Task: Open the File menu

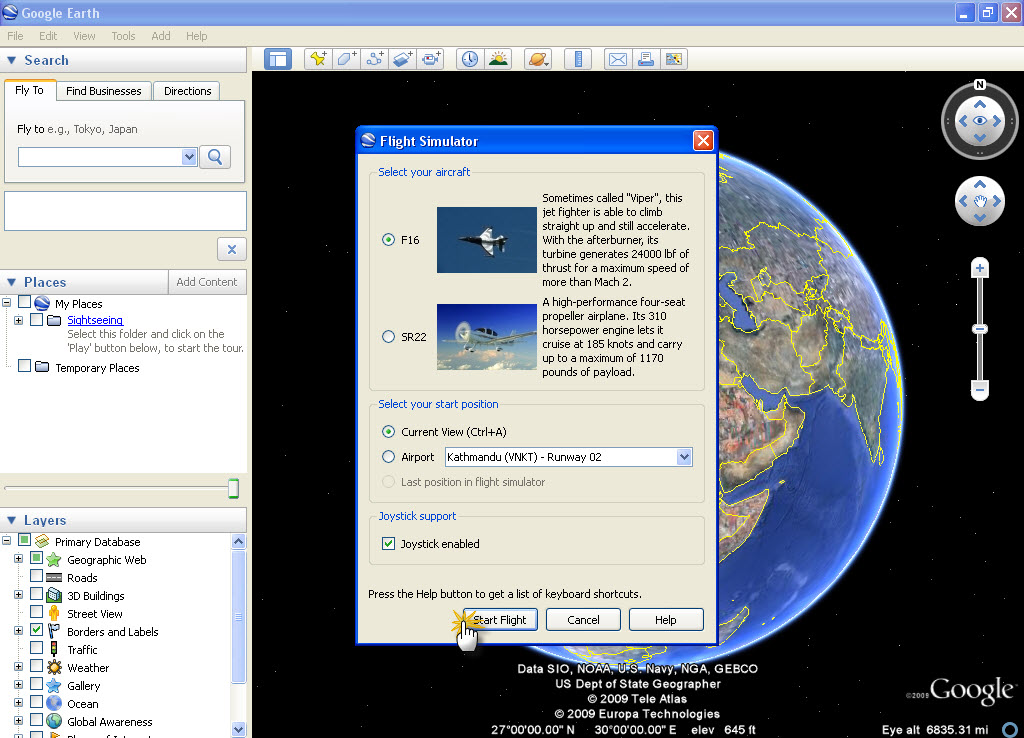Action: [15, 36]
